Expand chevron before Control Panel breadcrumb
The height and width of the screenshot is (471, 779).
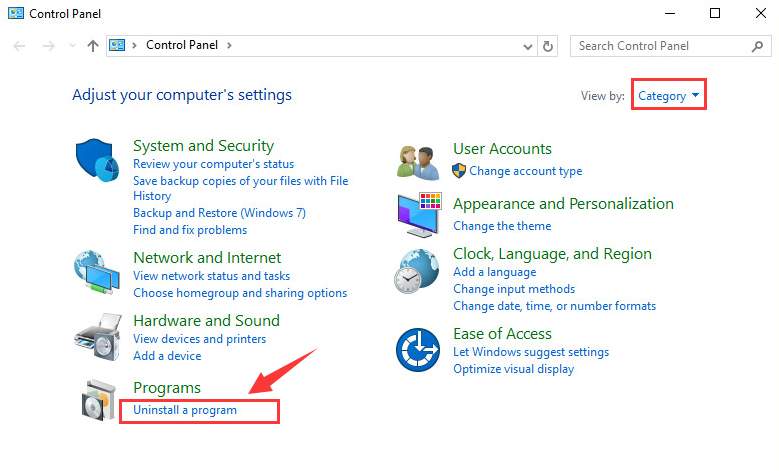(134, 45)
